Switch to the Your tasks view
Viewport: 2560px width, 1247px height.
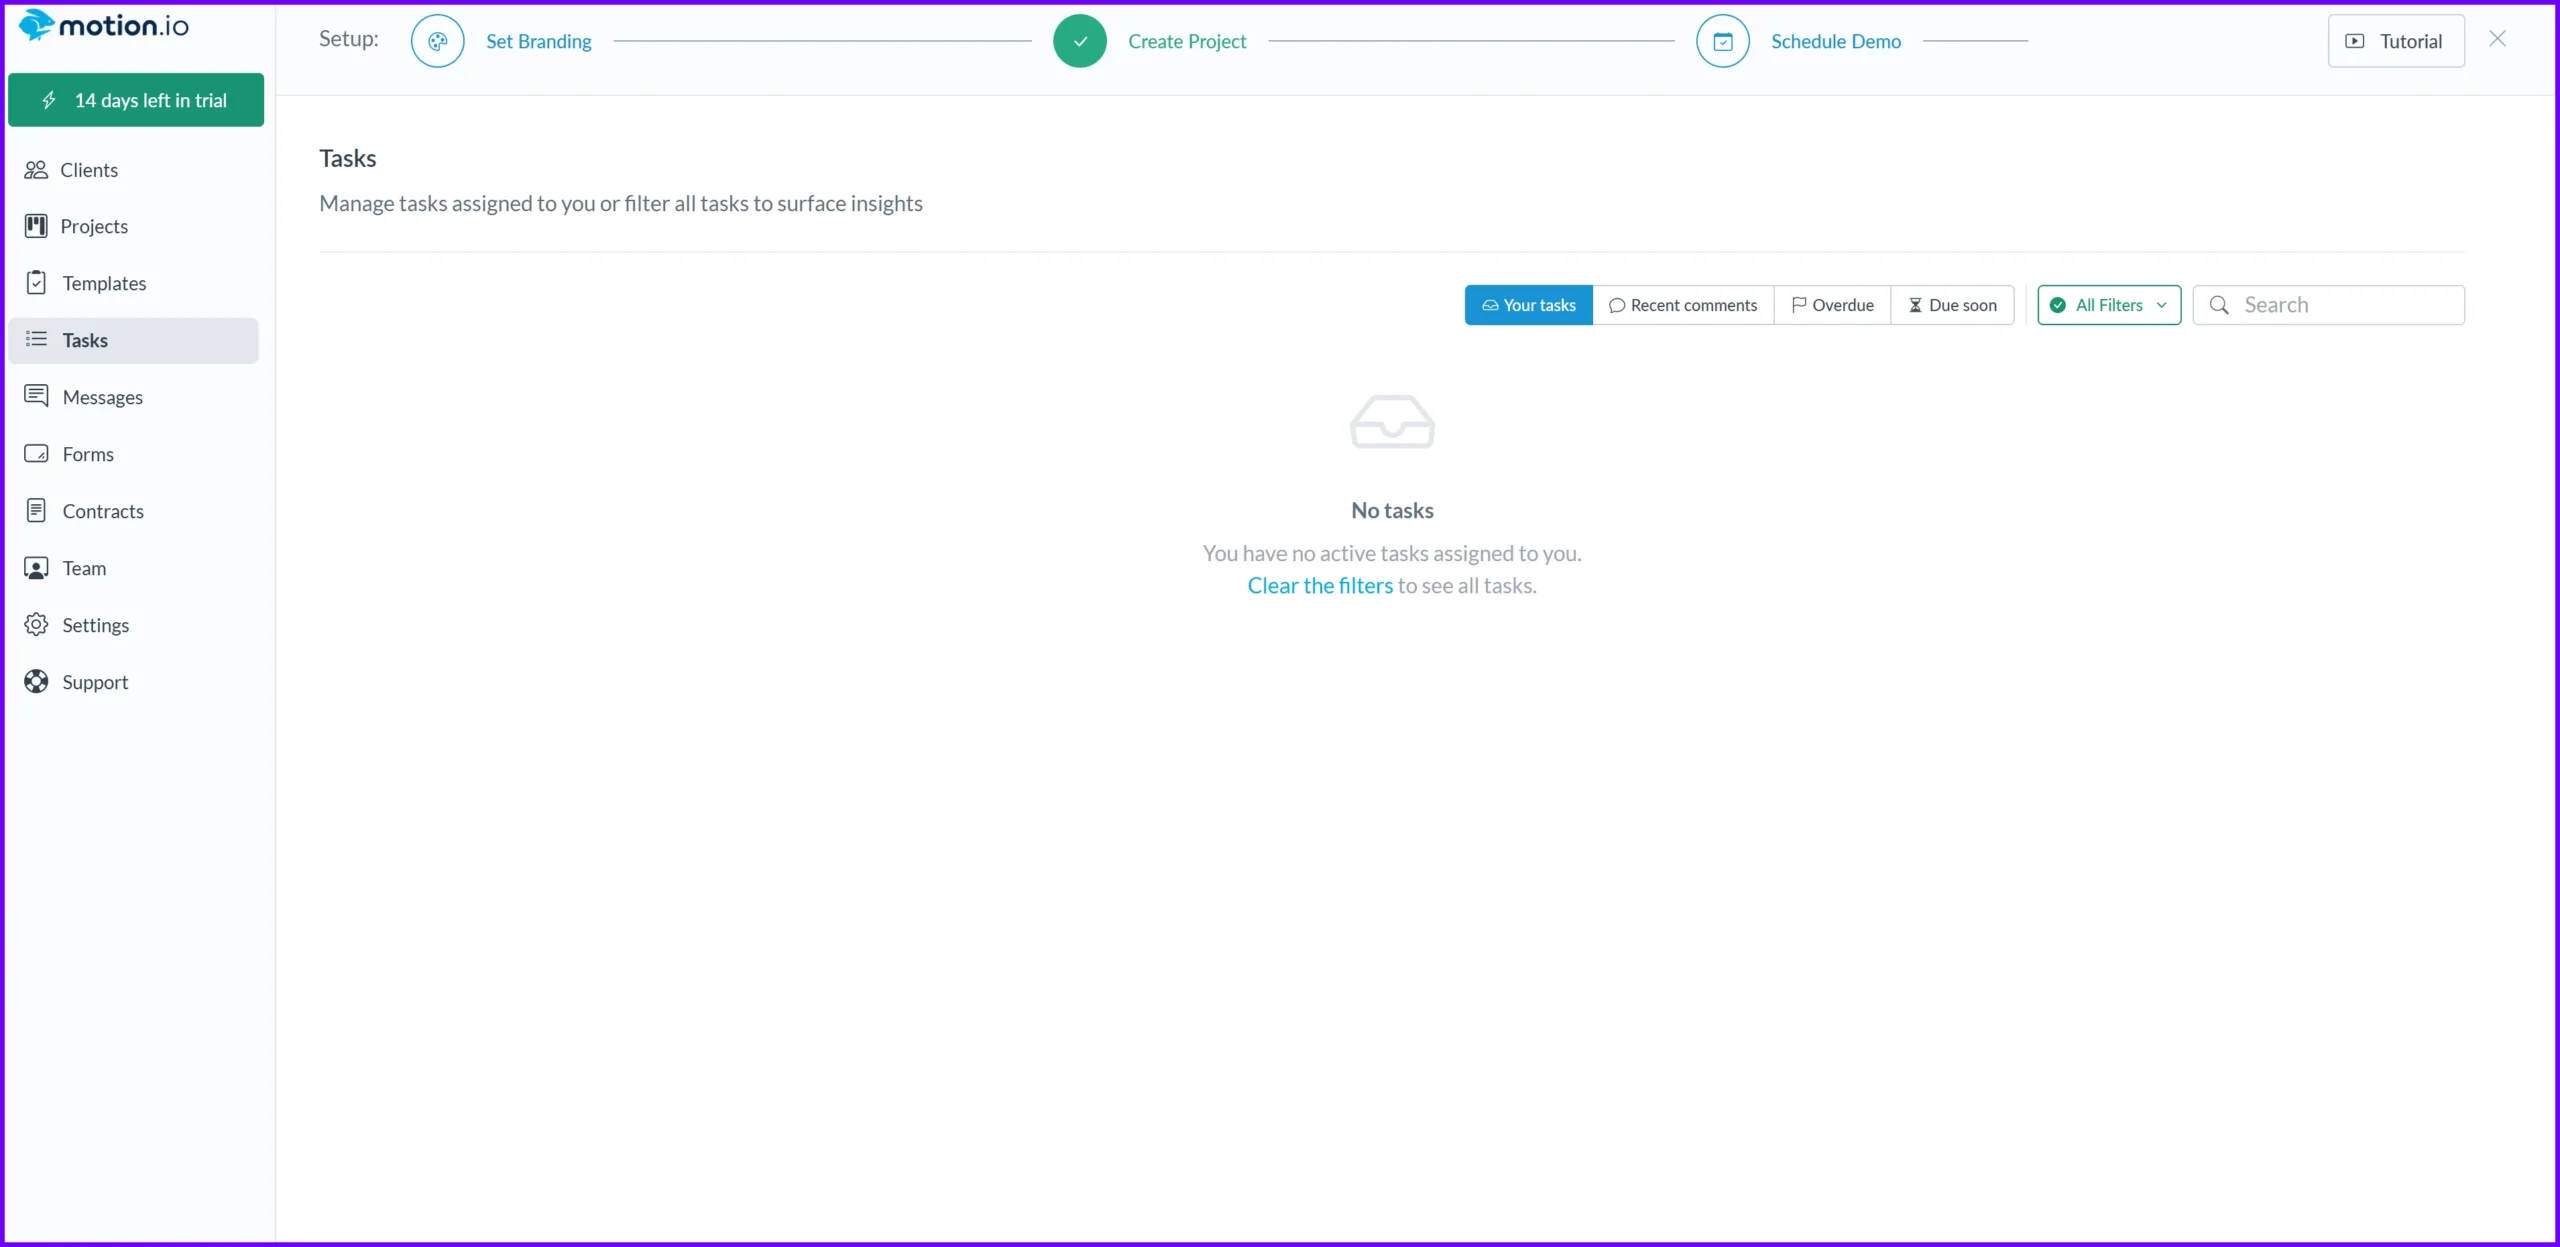pos(1528,304)
